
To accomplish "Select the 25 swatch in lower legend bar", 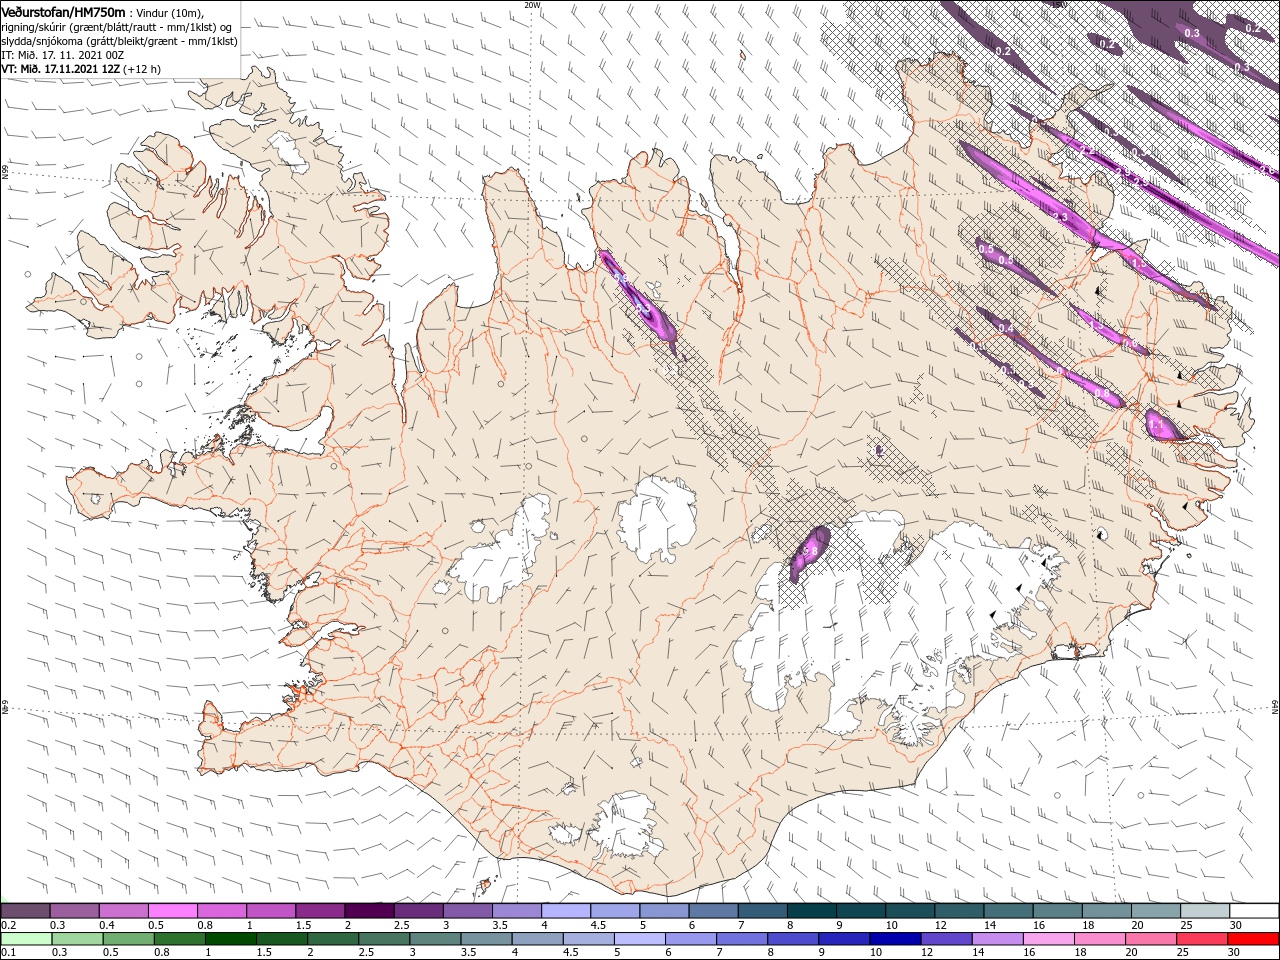I will 1202,939.
